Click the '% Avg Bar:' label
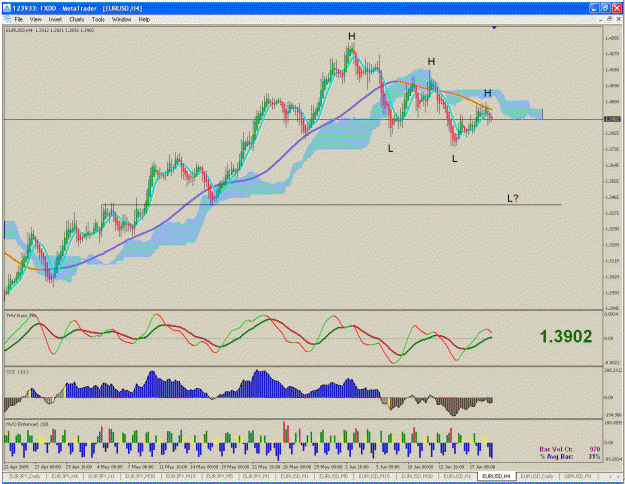 [556, 456]
